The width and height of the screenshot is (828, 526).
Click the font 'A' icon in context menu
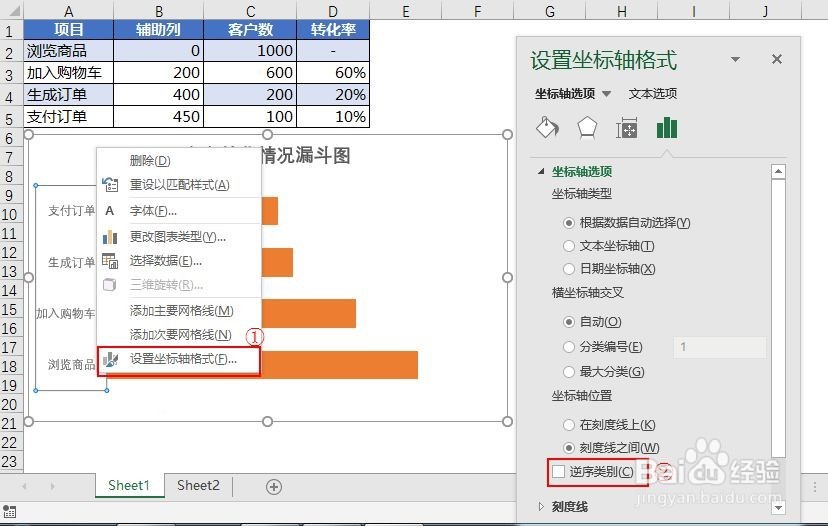(x=109, y=211)
